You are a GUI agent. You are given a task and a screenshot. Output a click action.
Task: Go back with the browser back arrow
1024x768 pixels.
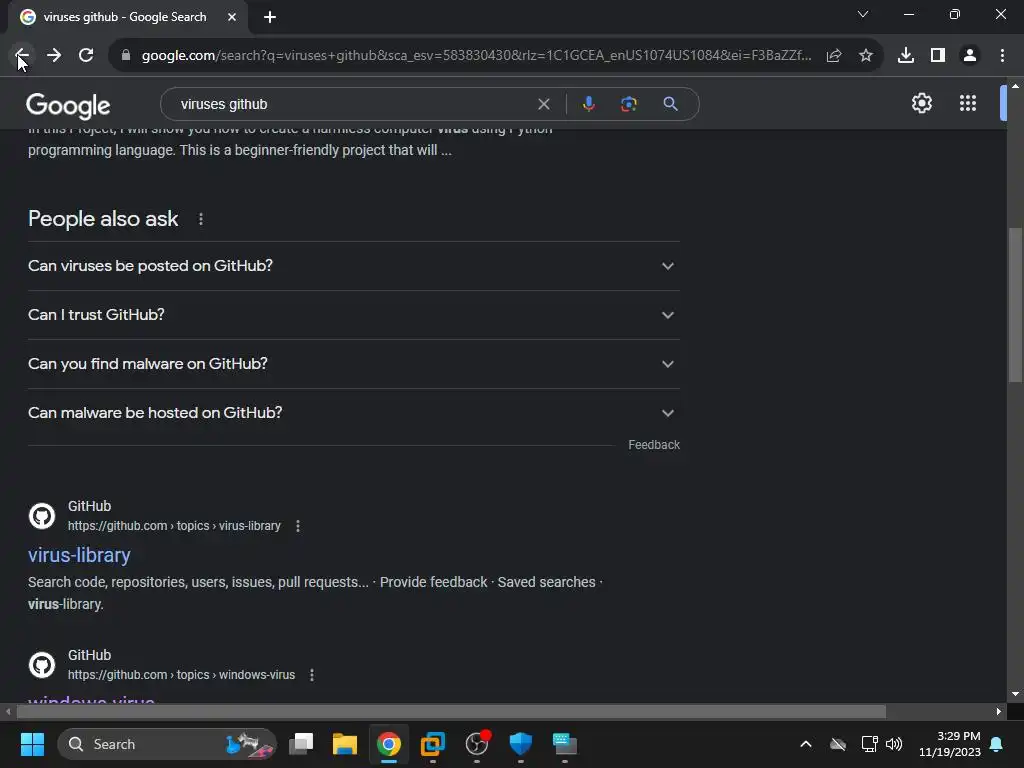click(x=22, y=56)
